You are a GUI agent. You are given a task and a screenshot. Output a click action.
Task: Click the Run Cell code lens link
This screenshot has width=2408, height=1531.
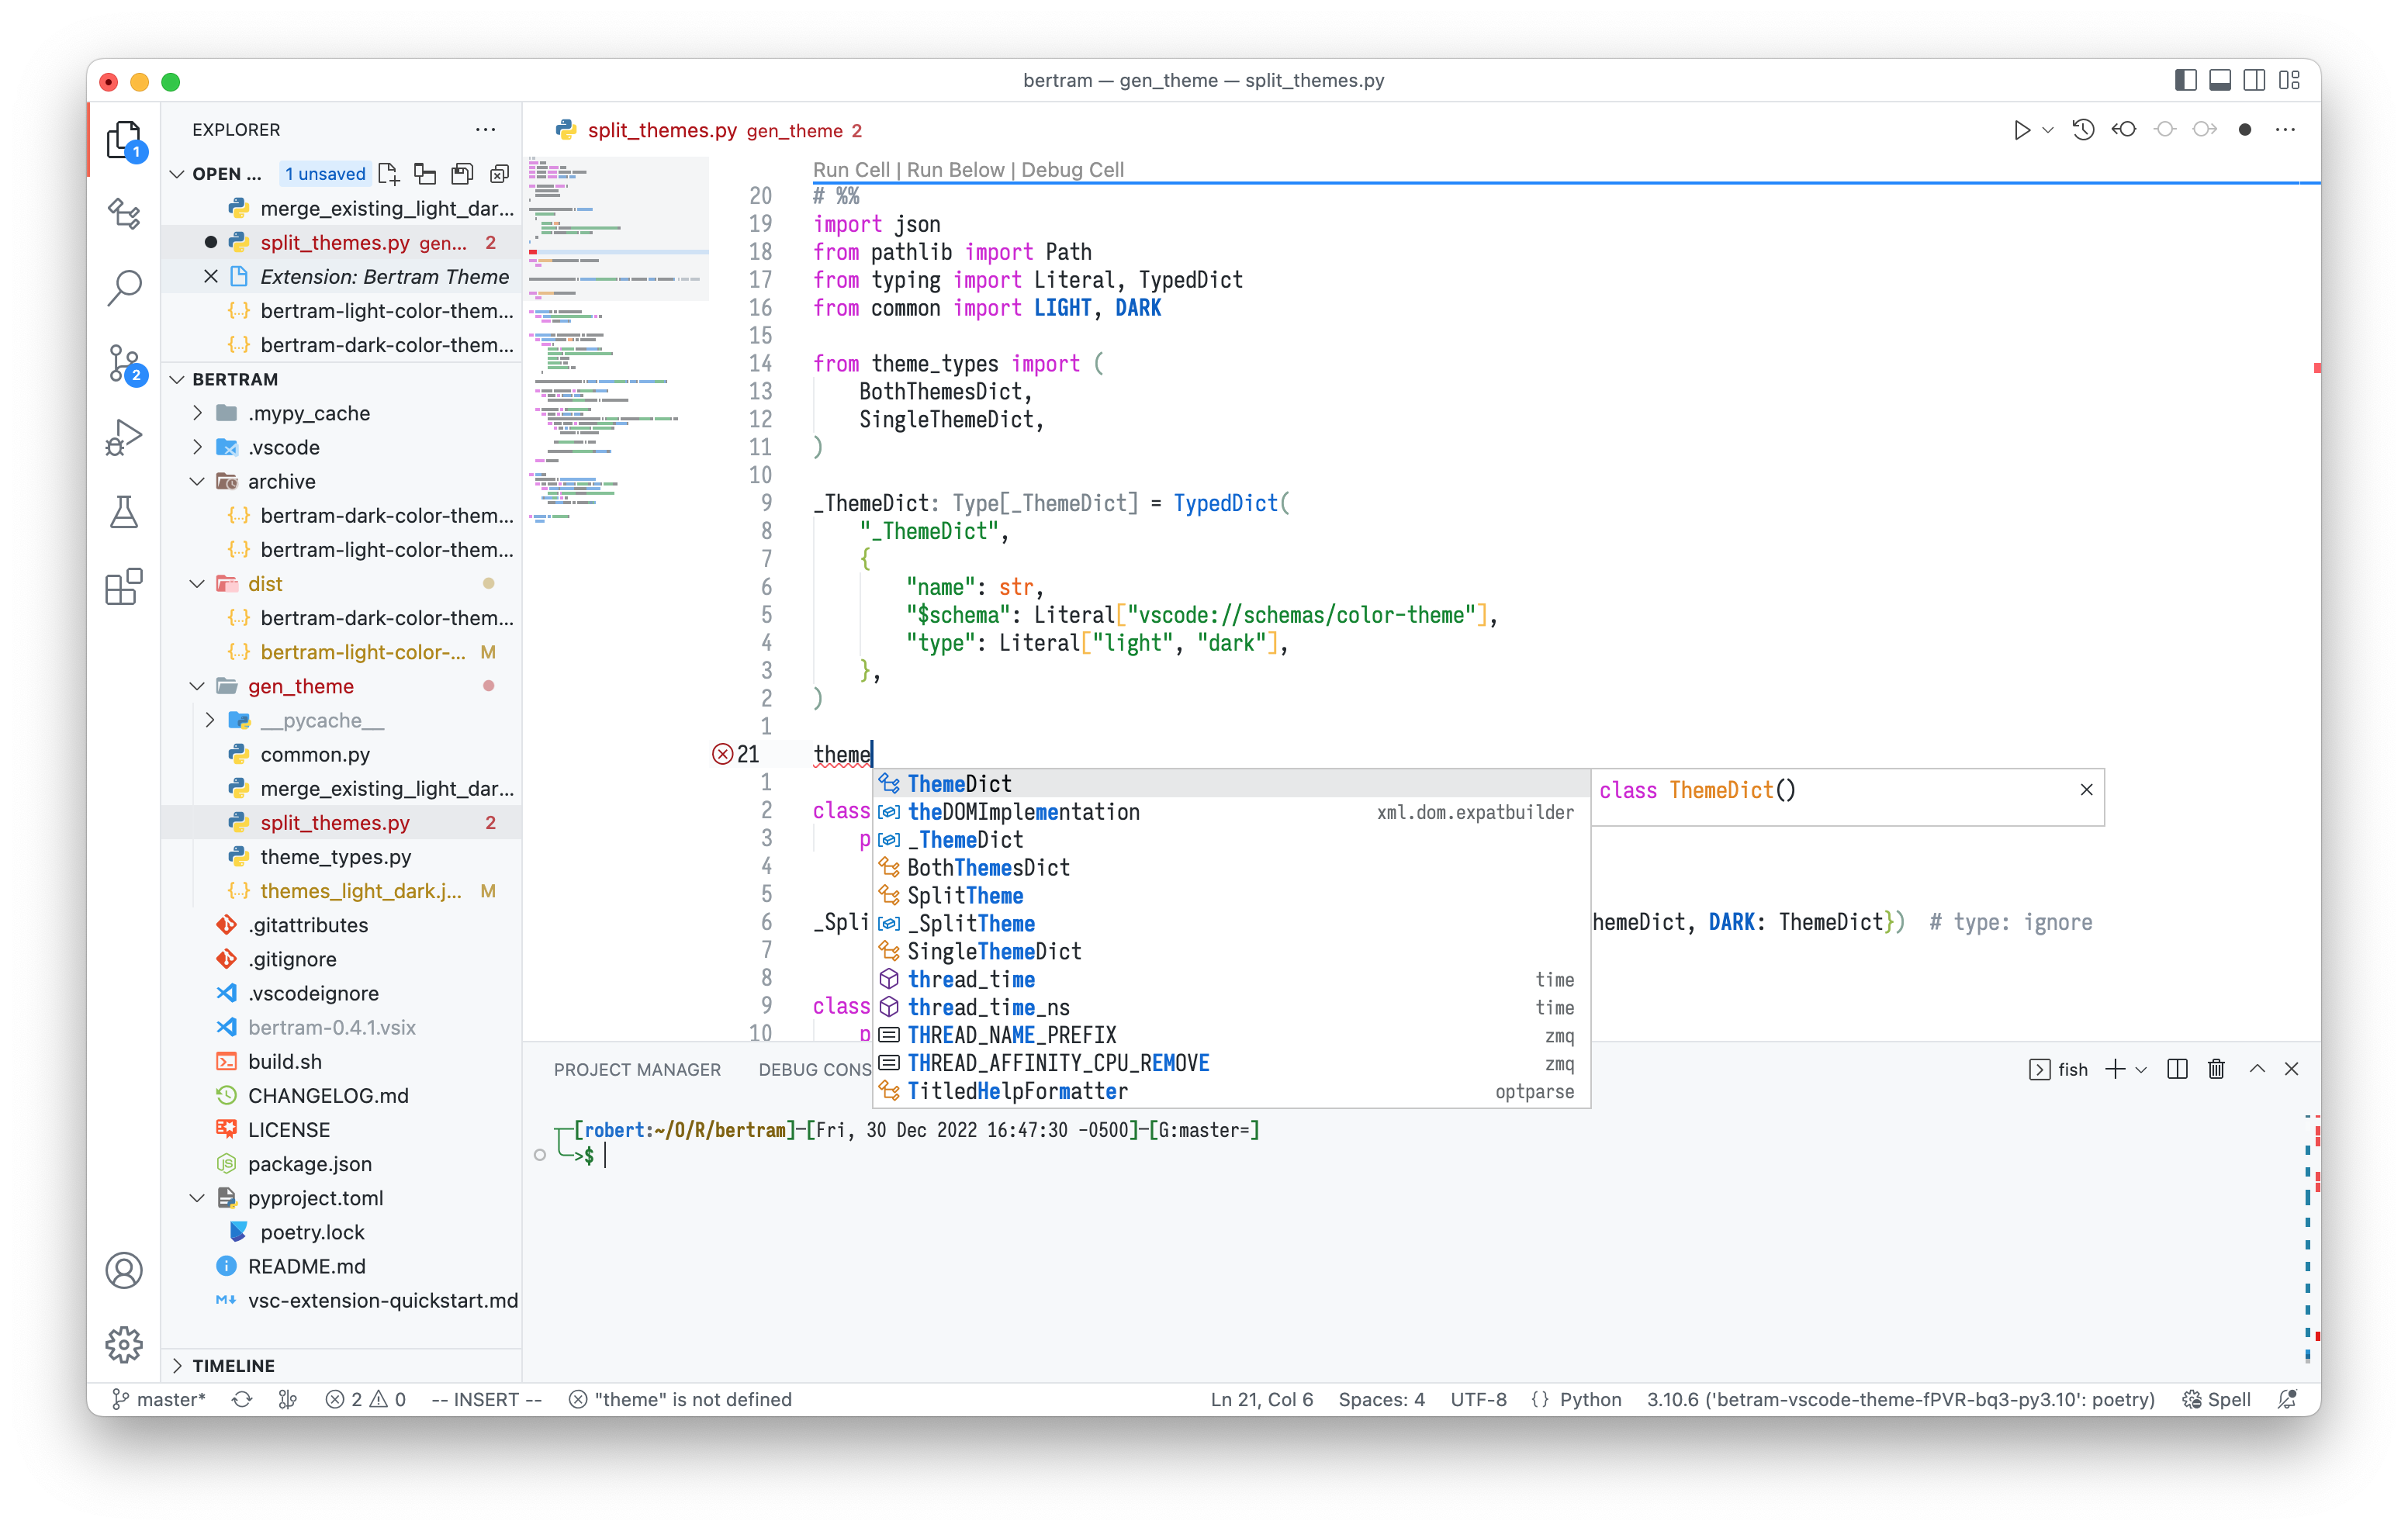click(850, 170)
